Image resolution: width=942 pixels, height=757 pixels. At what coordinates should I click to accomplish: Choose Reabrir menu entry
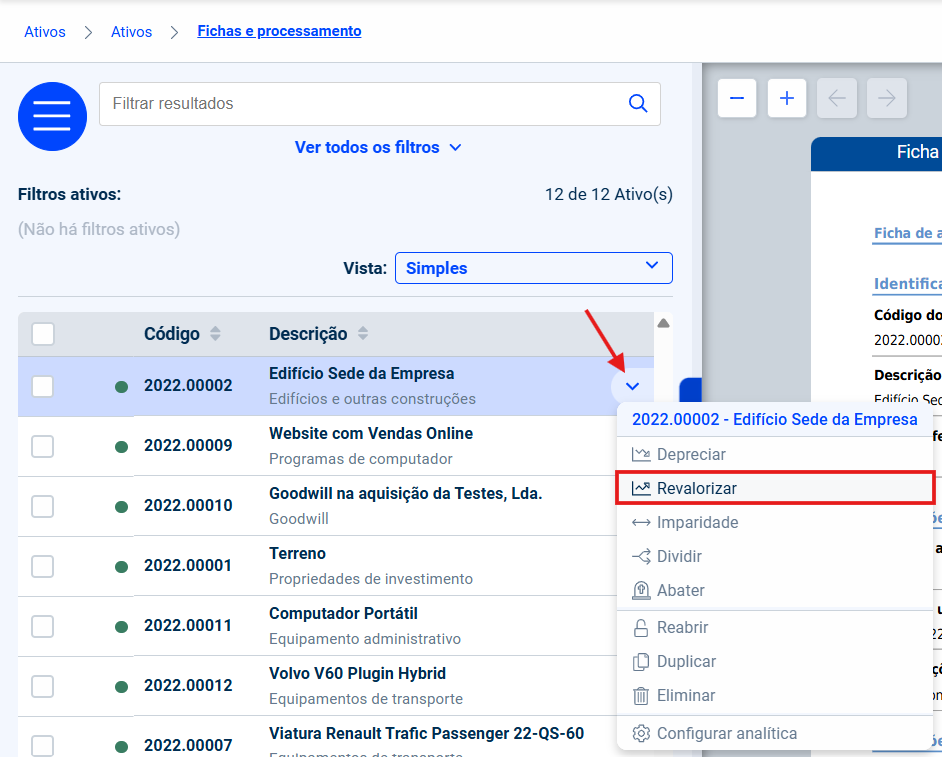point(775,628)
